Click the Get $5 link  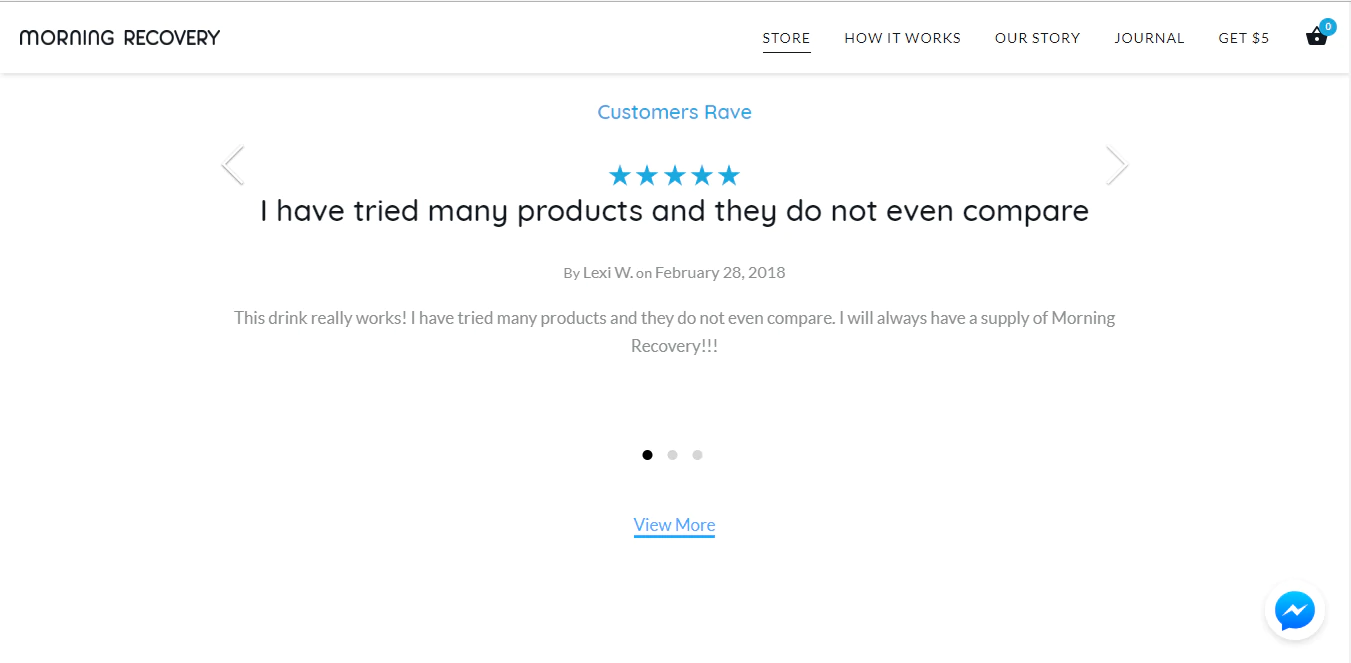[x=1243, y=38]
